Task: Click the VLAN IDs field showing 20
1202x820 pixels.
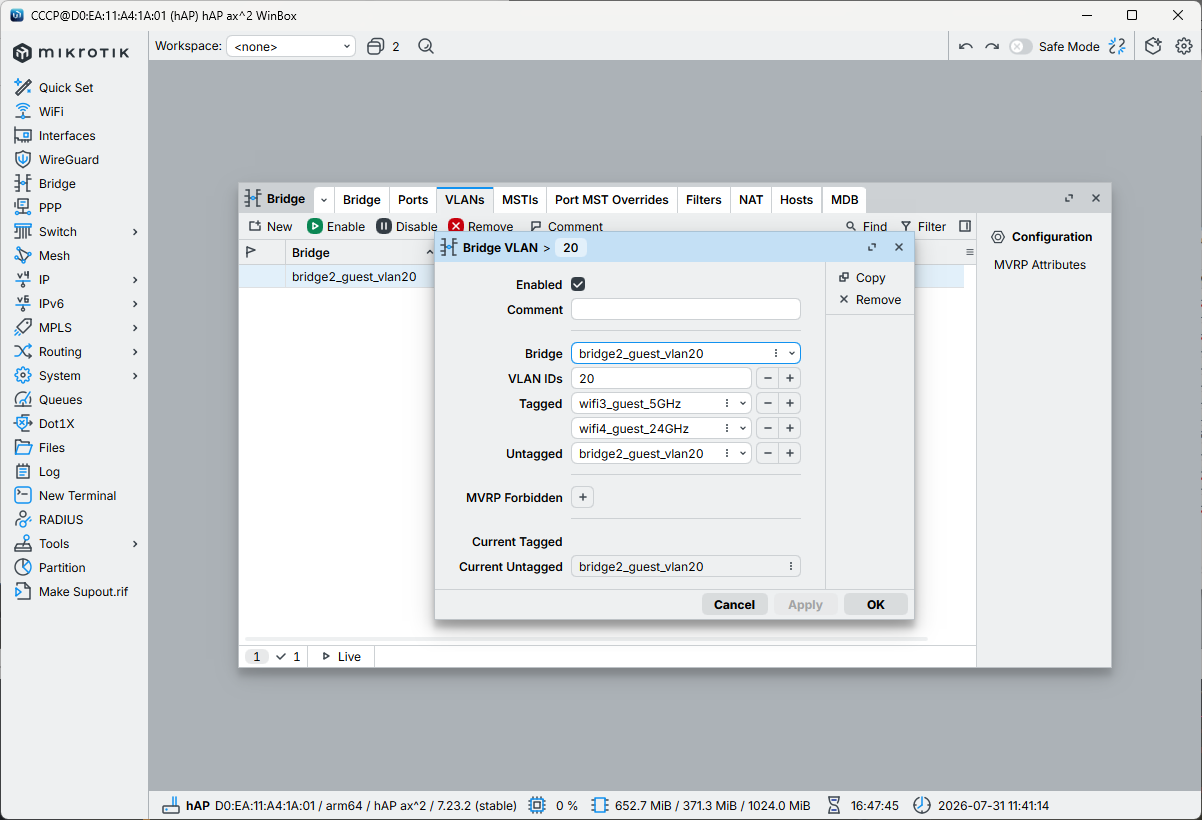Action: [x=661, y=379]
